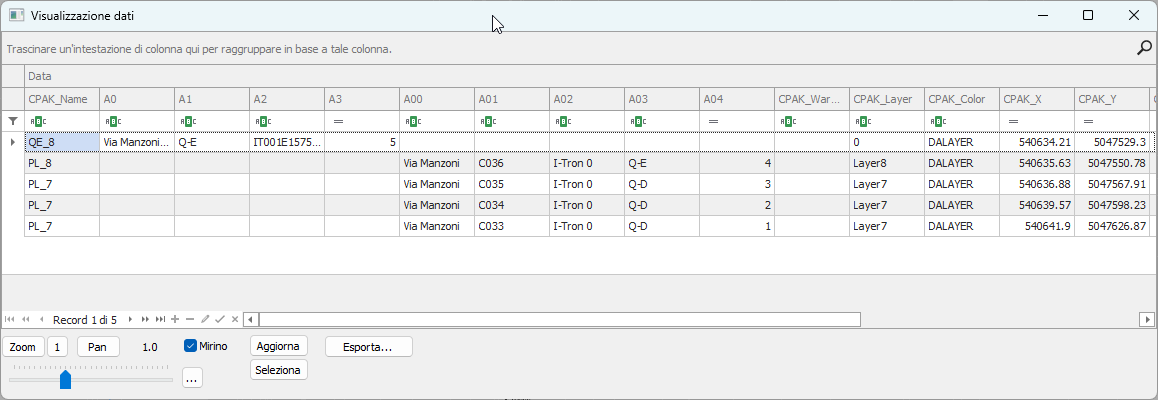Append a new record with plus
This screenshot has width=1158, height=400.
coord(175,320)
